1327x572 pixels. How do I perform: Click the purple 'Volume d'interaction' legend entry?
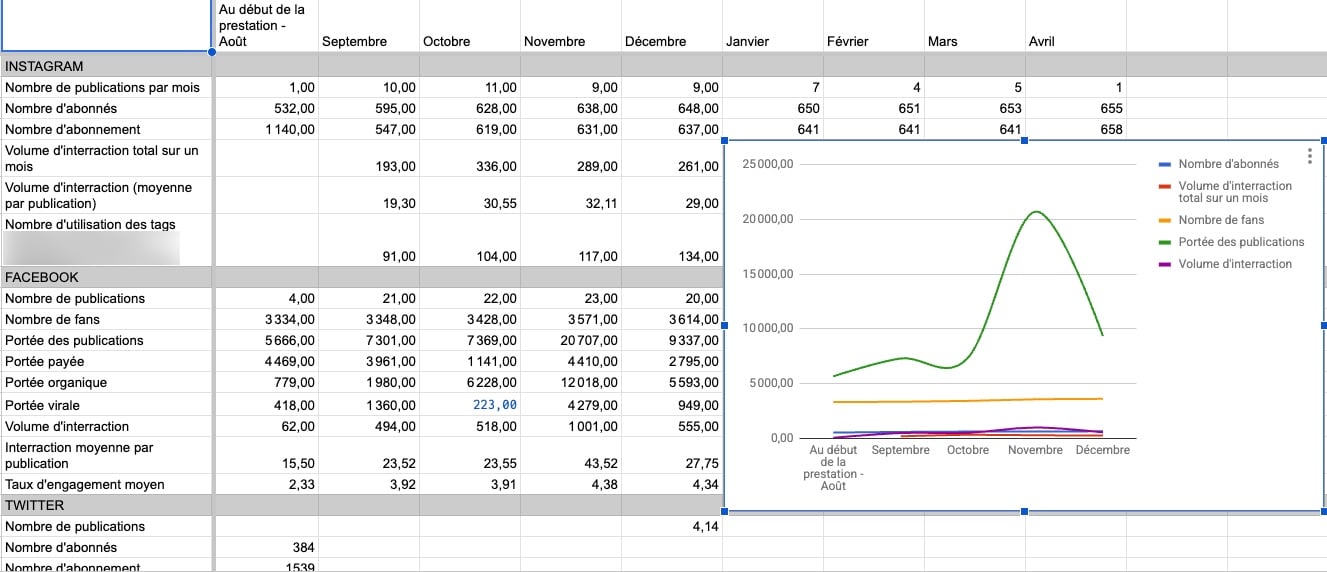tap(1225, 264)
